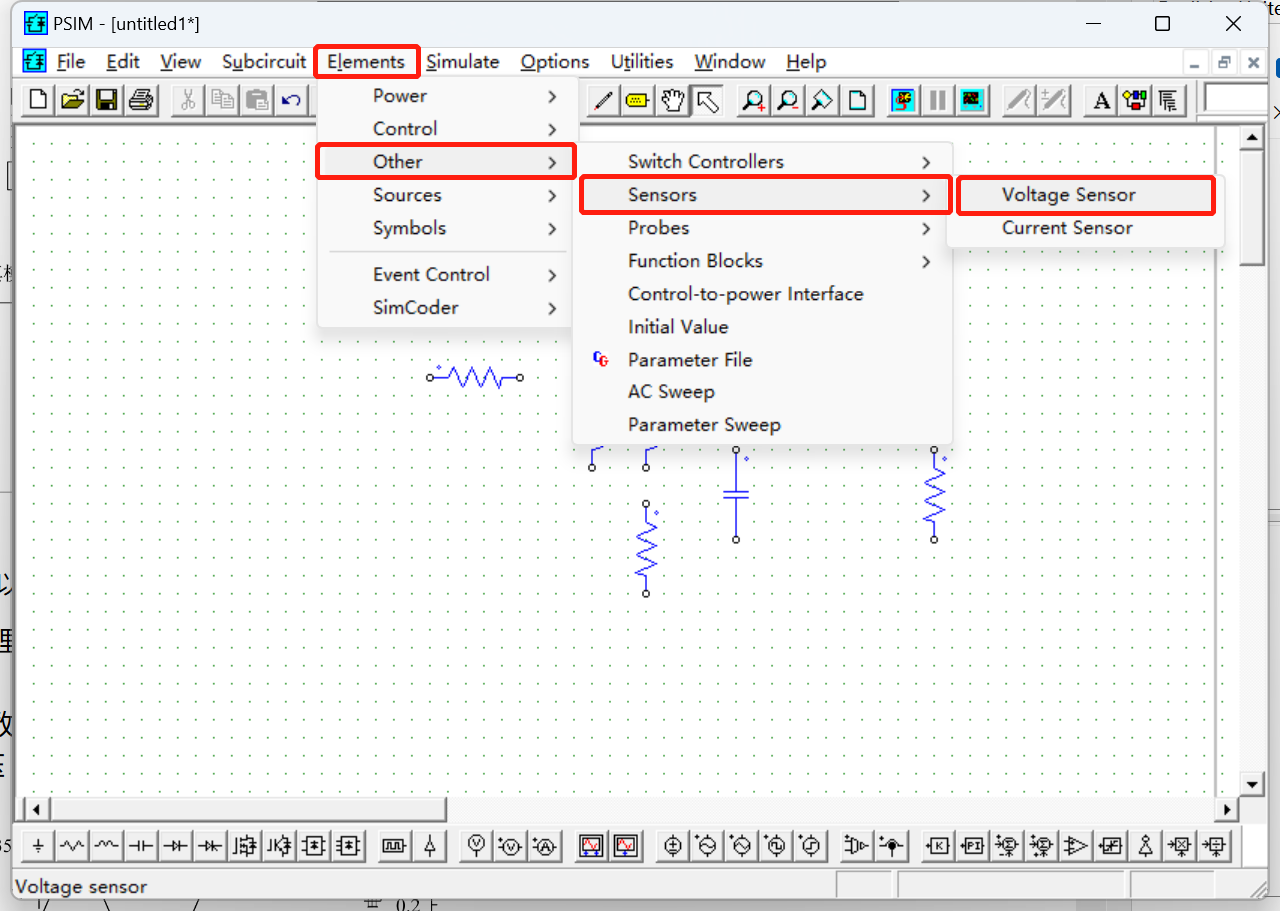The height and width of the screenshot is (911, 1280).
Task: Select the AC Sweep menu entry
Action: coord(762,392)
